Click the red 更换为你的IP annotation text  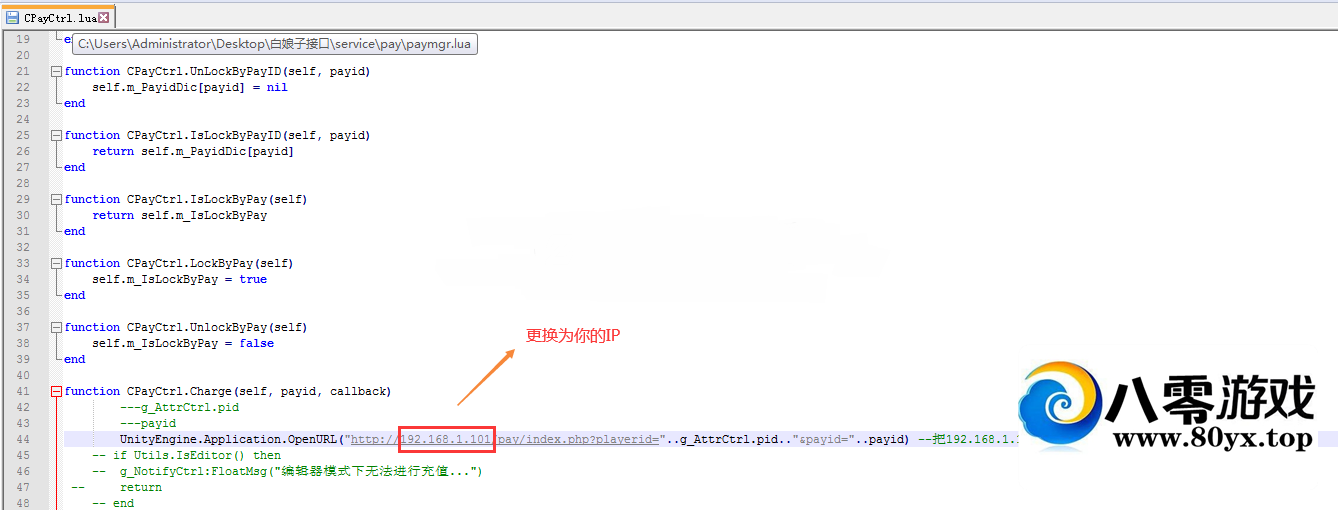(573, 336)
